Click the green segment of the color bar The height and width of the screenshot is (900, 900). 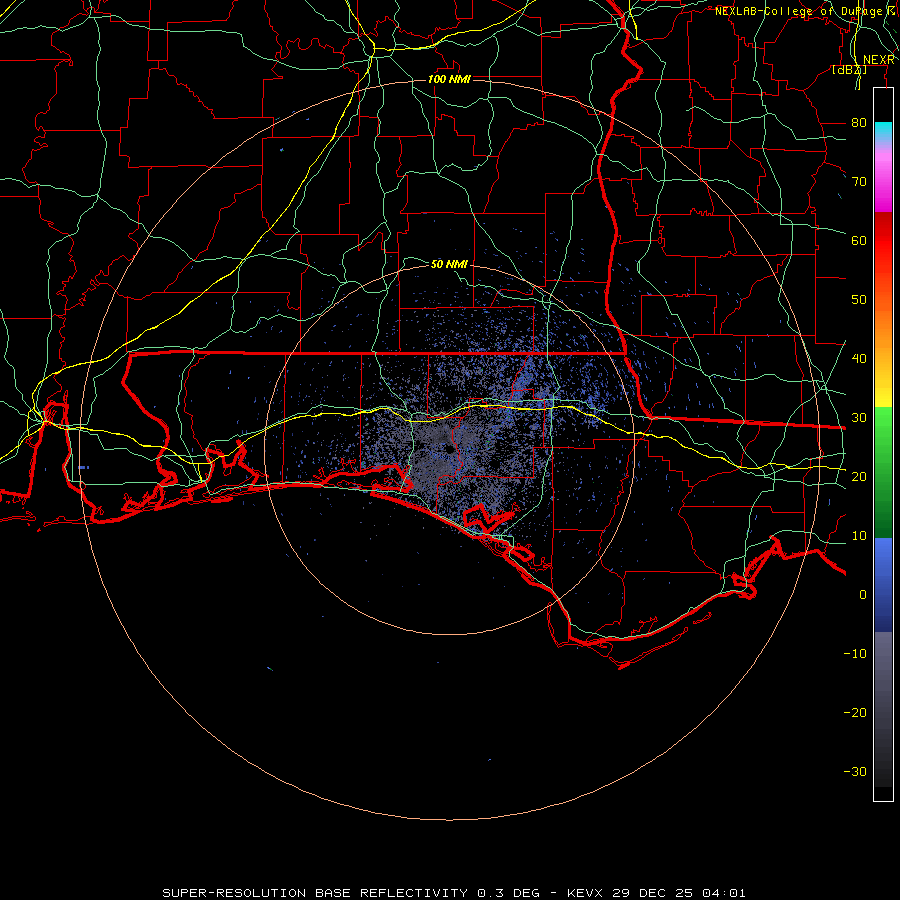pos(883,472)
